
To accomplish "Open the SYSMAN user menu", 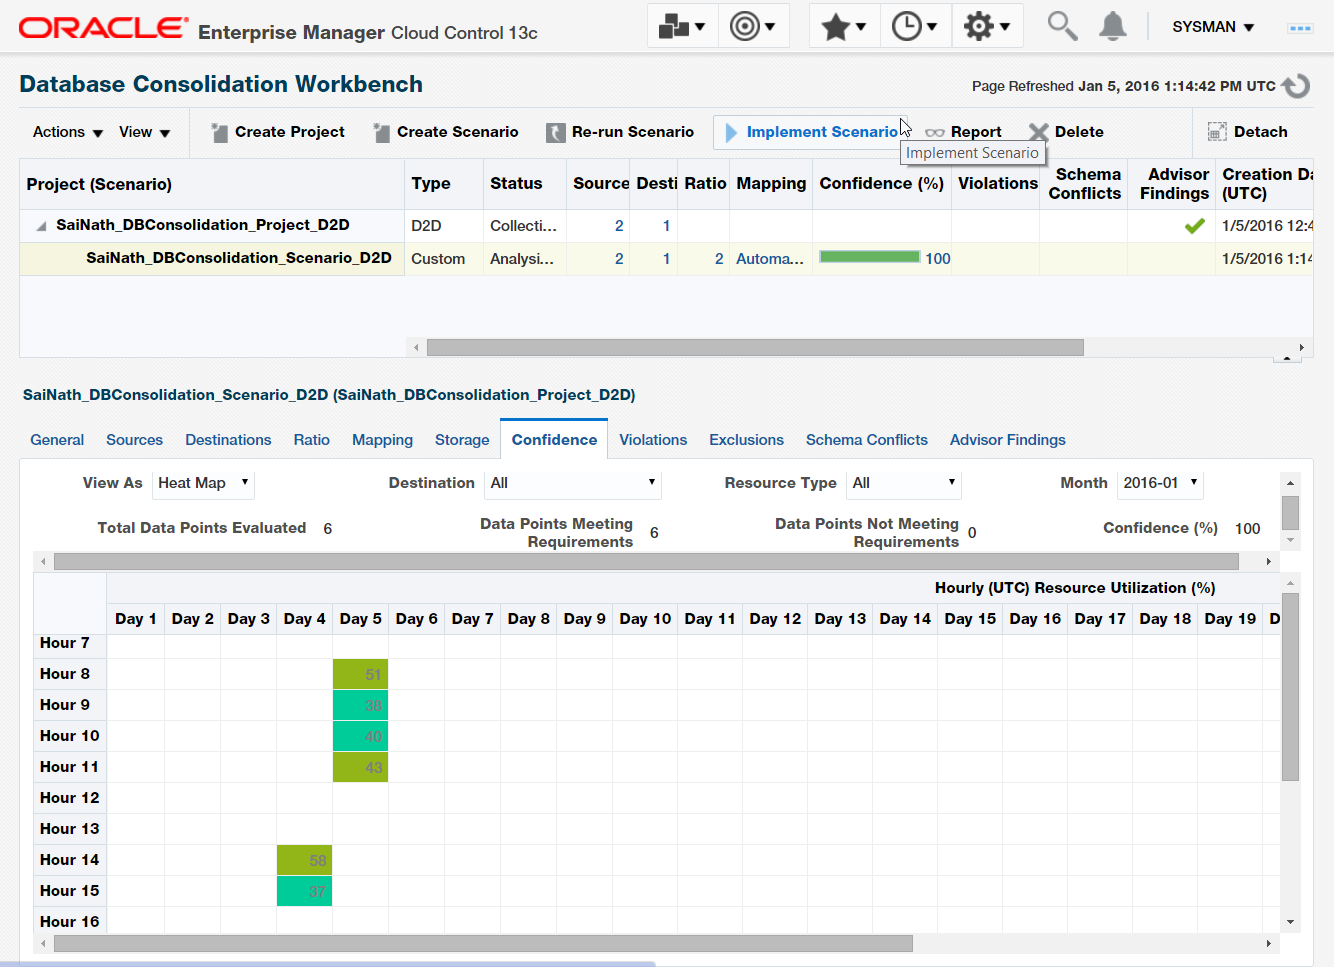I will point(1213,27).
